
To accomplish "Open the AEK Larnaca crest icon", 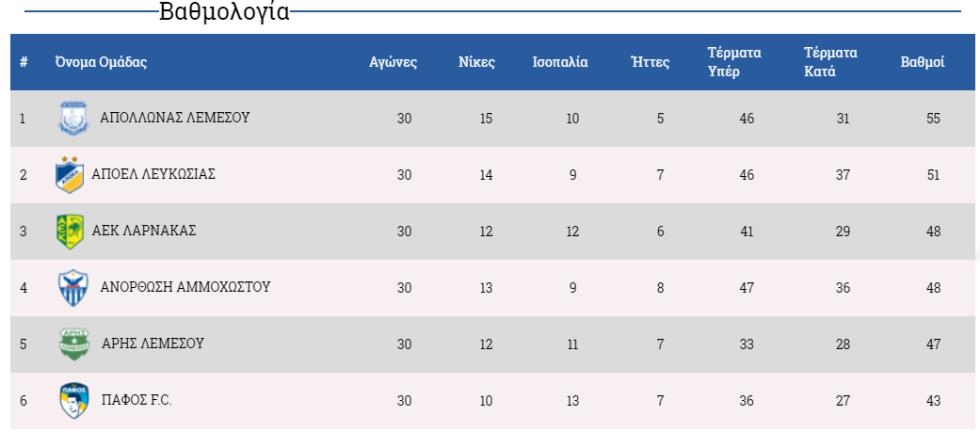I will coord(69,231).
